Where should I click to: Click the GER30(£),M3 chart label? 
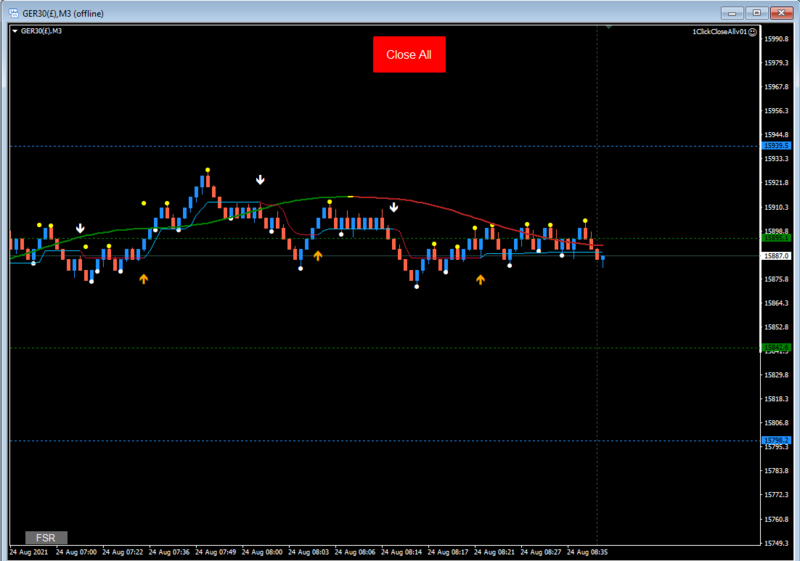(41, 31)
